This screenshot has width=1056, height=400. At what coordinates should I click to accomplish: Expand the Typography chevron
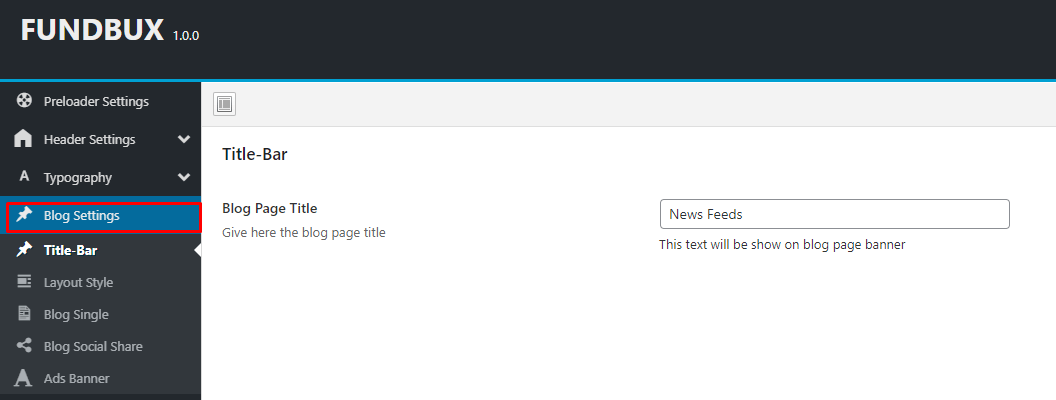[x=184, y=177]
